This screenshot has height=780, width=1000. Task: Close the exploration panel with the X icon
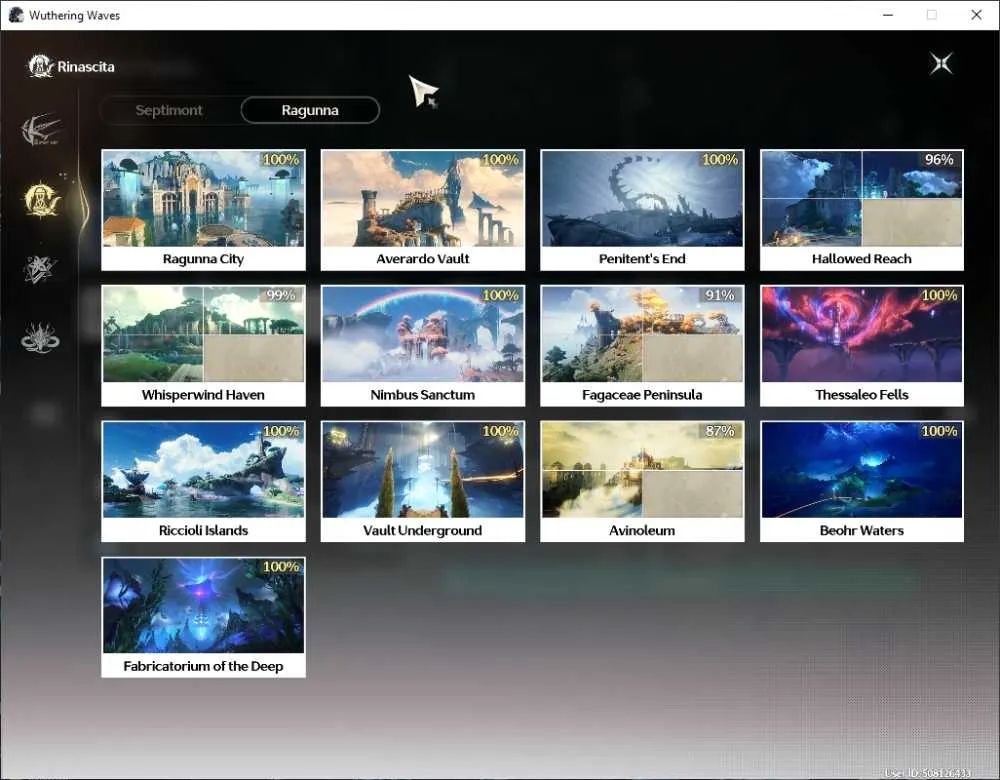[941, 64]
